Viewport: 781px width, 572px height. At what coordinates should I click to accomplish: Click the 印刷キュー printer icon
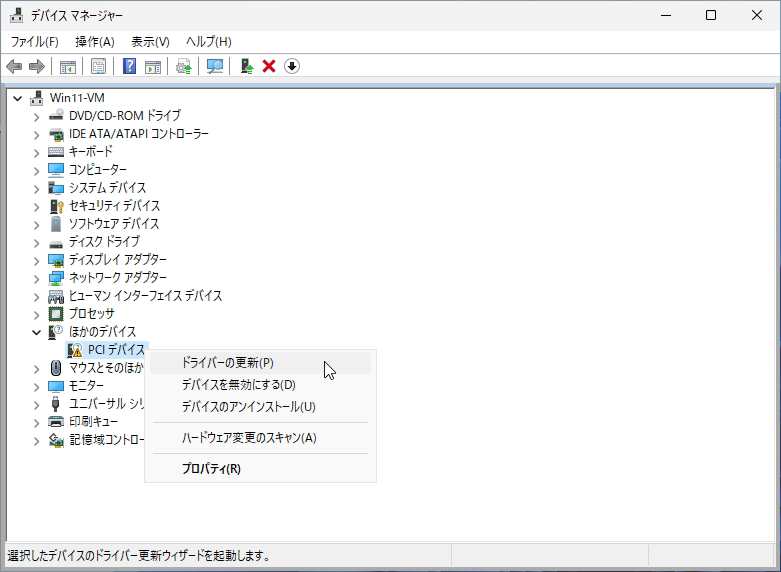point(56,422)
